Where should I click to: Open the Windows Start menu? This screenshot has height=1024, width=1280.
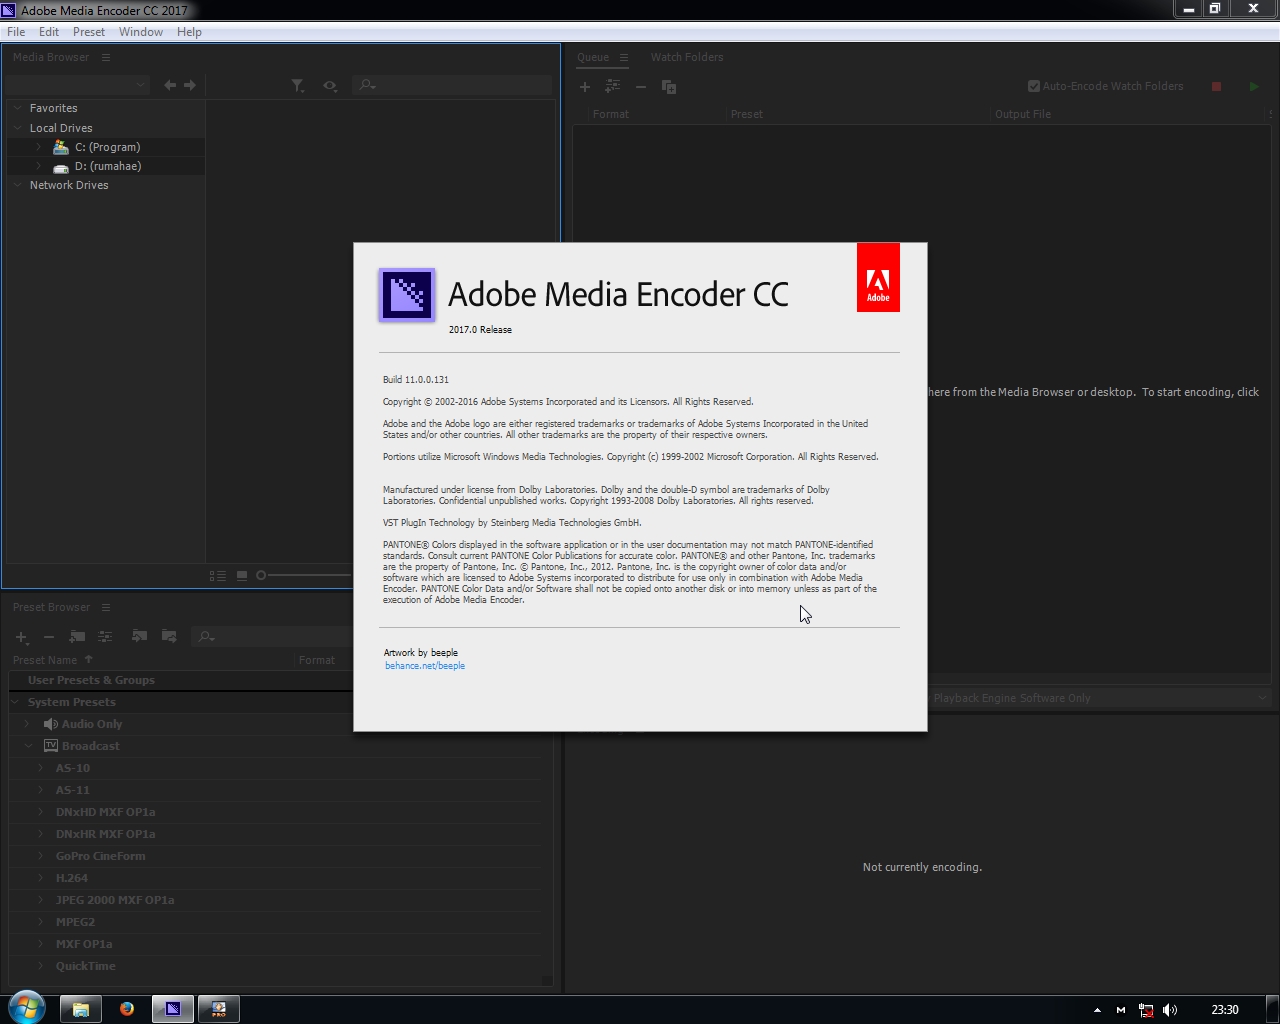[x=27, y=1008]
